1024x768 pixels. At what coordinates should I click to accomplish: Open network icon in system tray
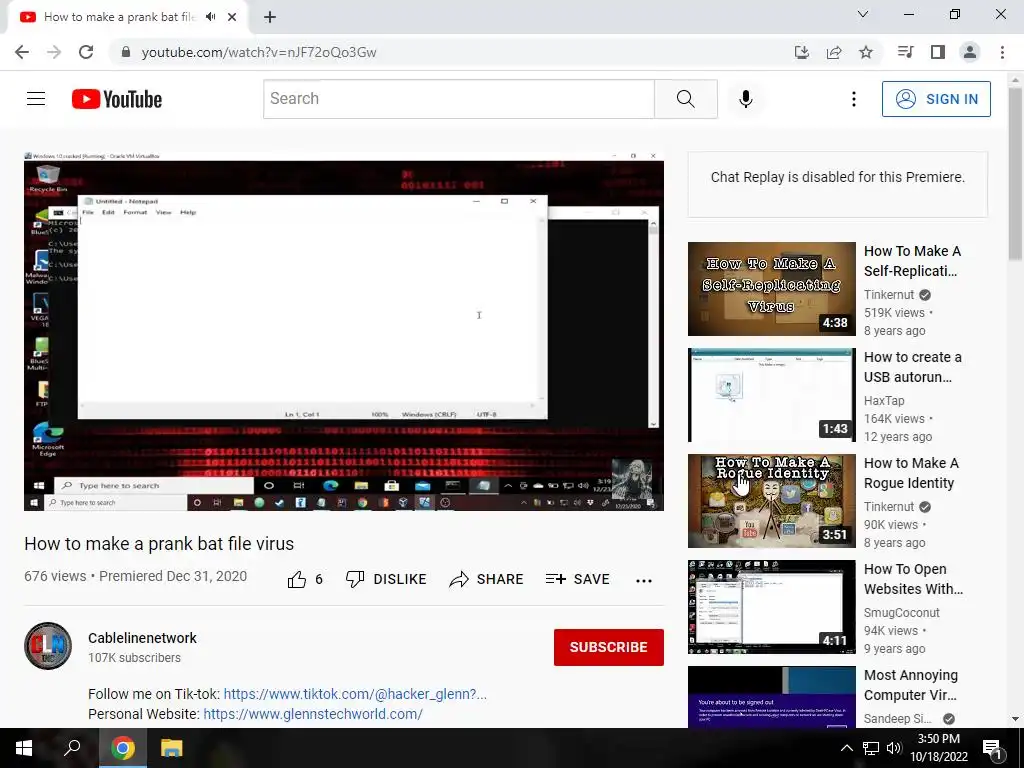[871, 748]
